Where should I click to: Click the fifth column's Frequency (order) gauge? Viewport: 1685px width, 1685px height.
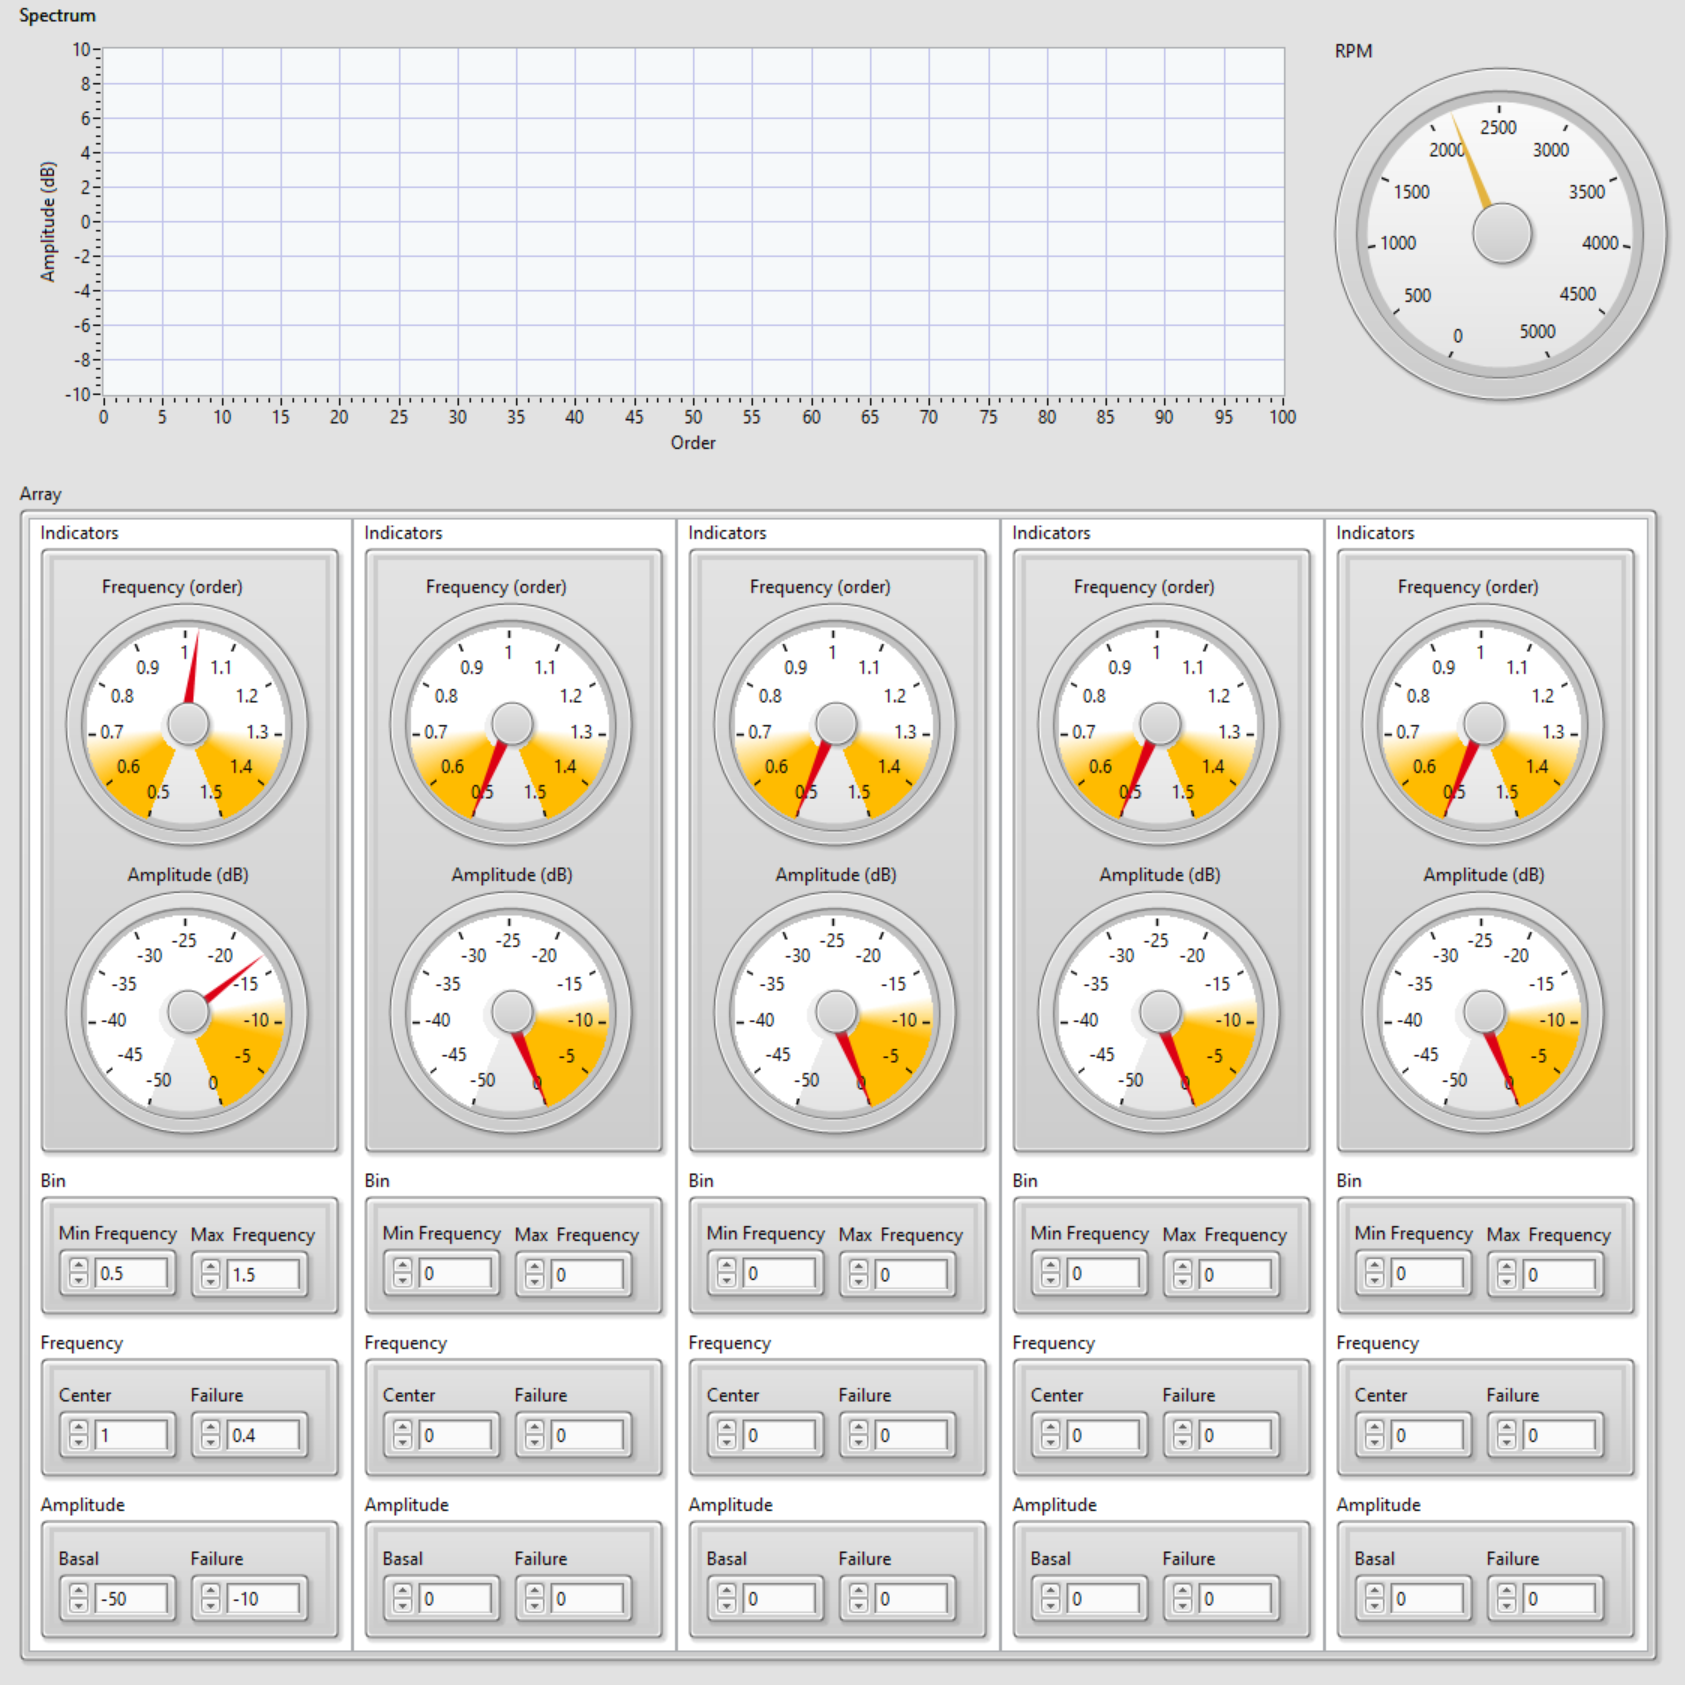point(1483,725)
